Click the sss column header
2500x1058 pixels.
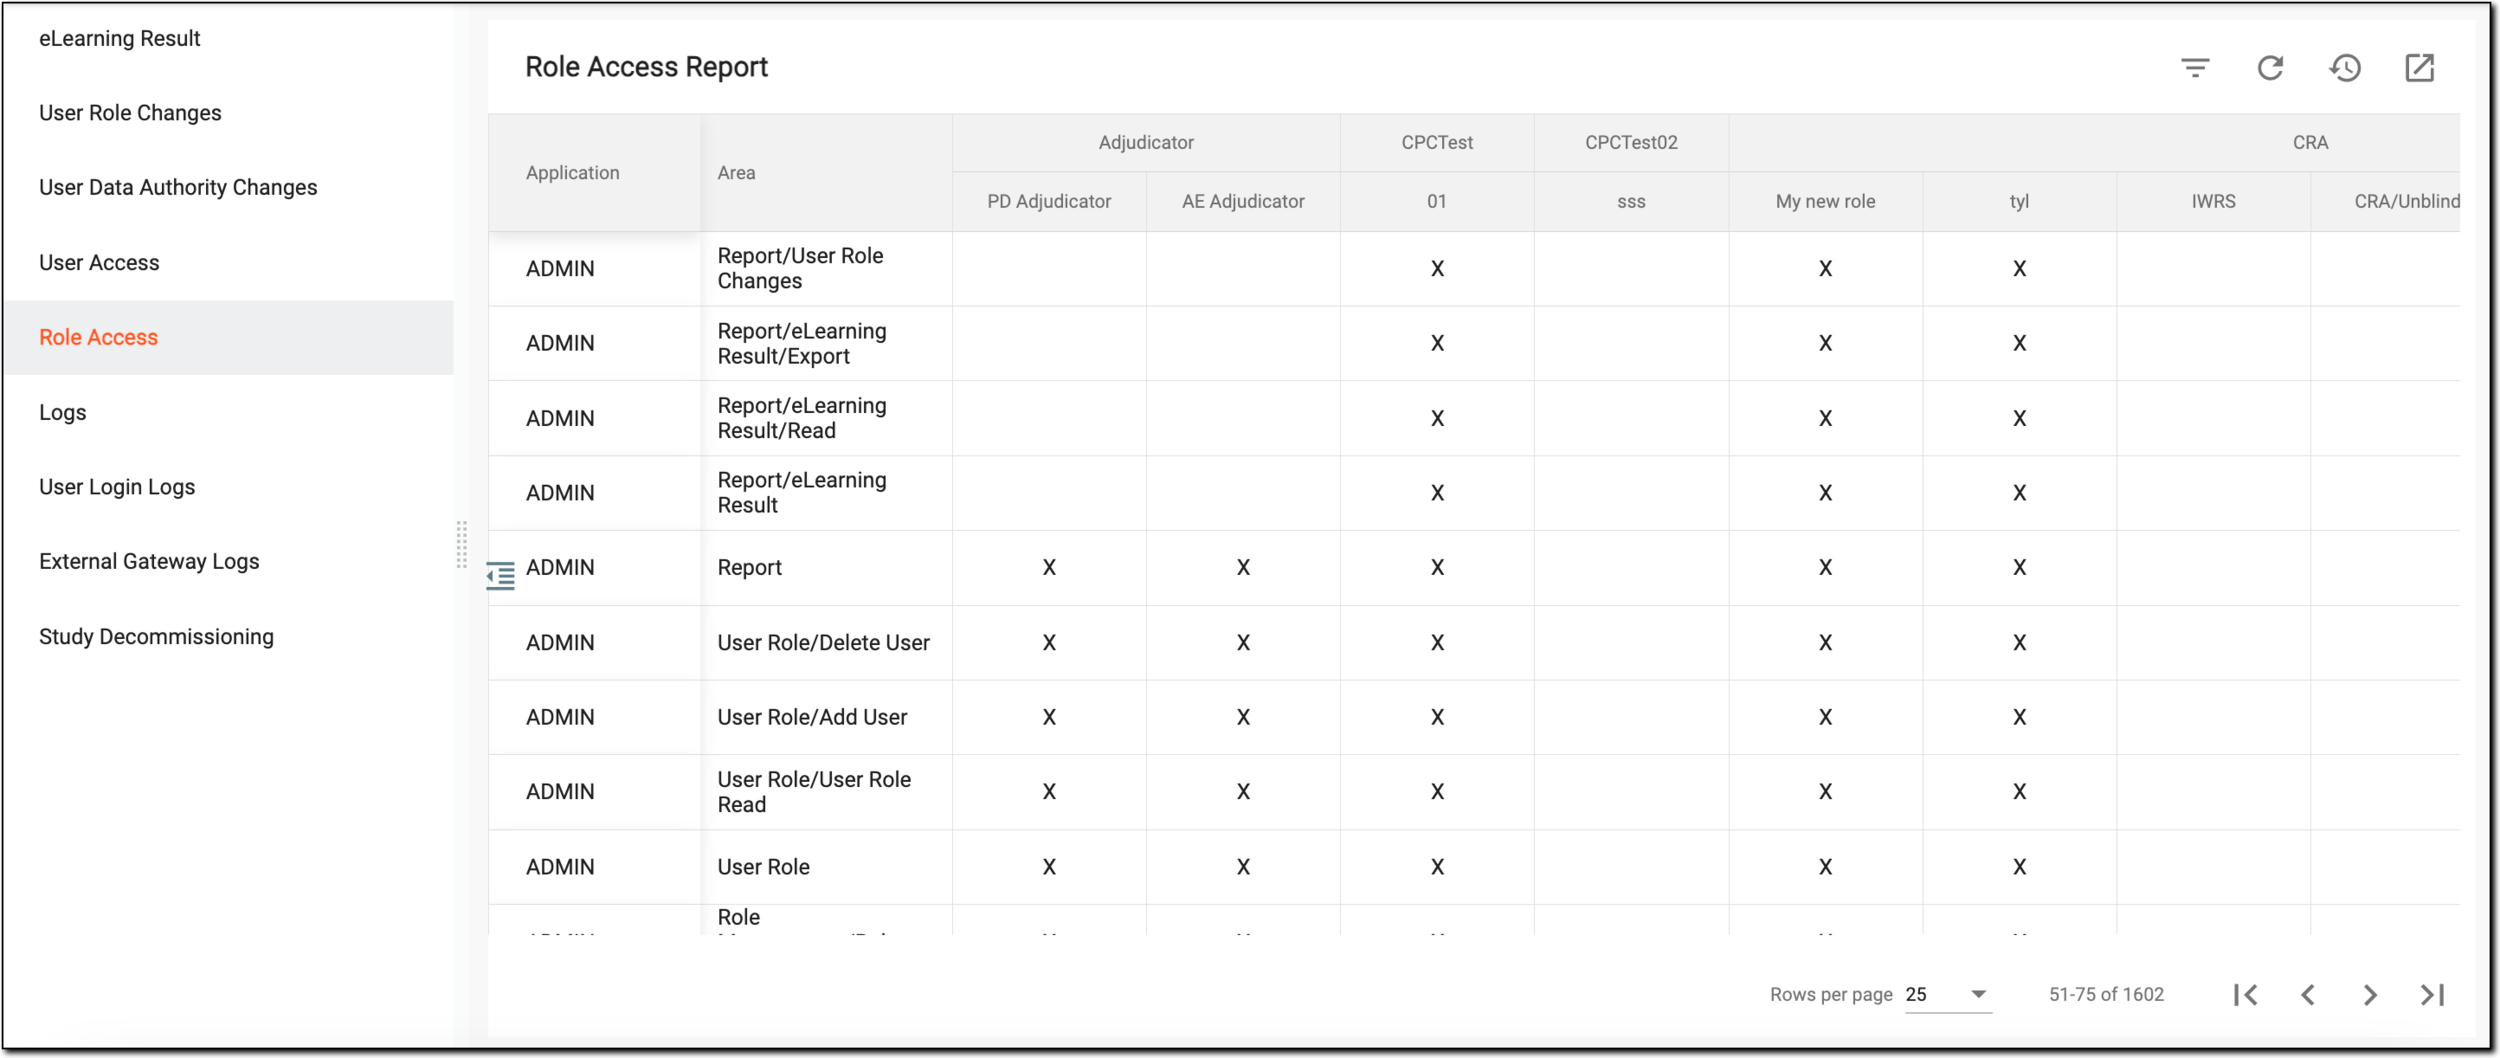tap(1631, 202)
